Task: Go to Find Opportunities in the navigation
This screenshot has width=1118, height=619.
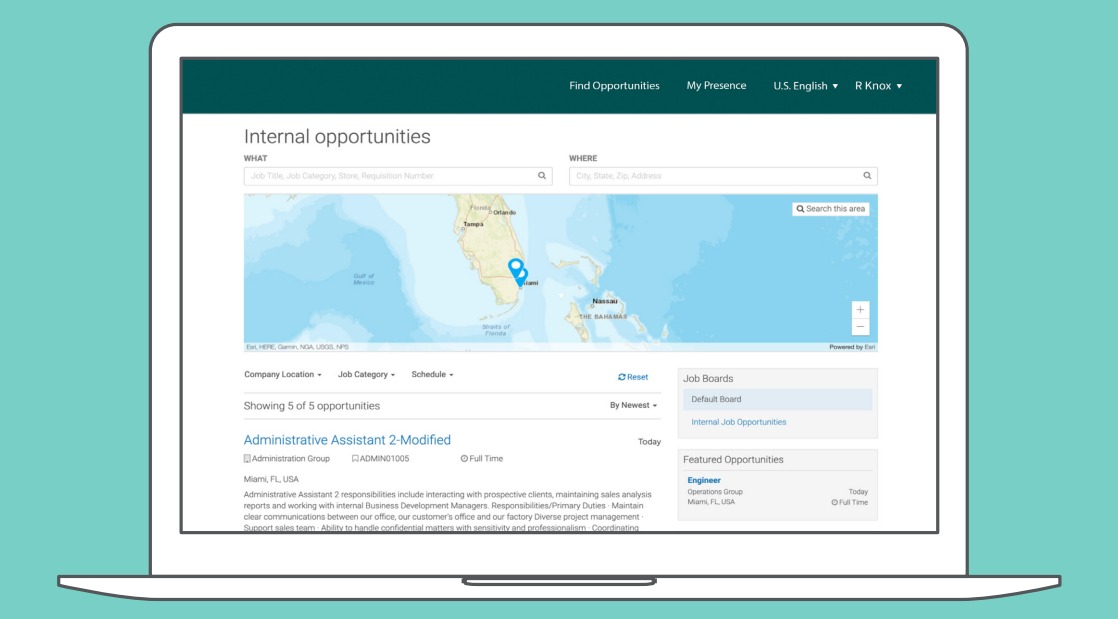Action: [x=614, y=86]
